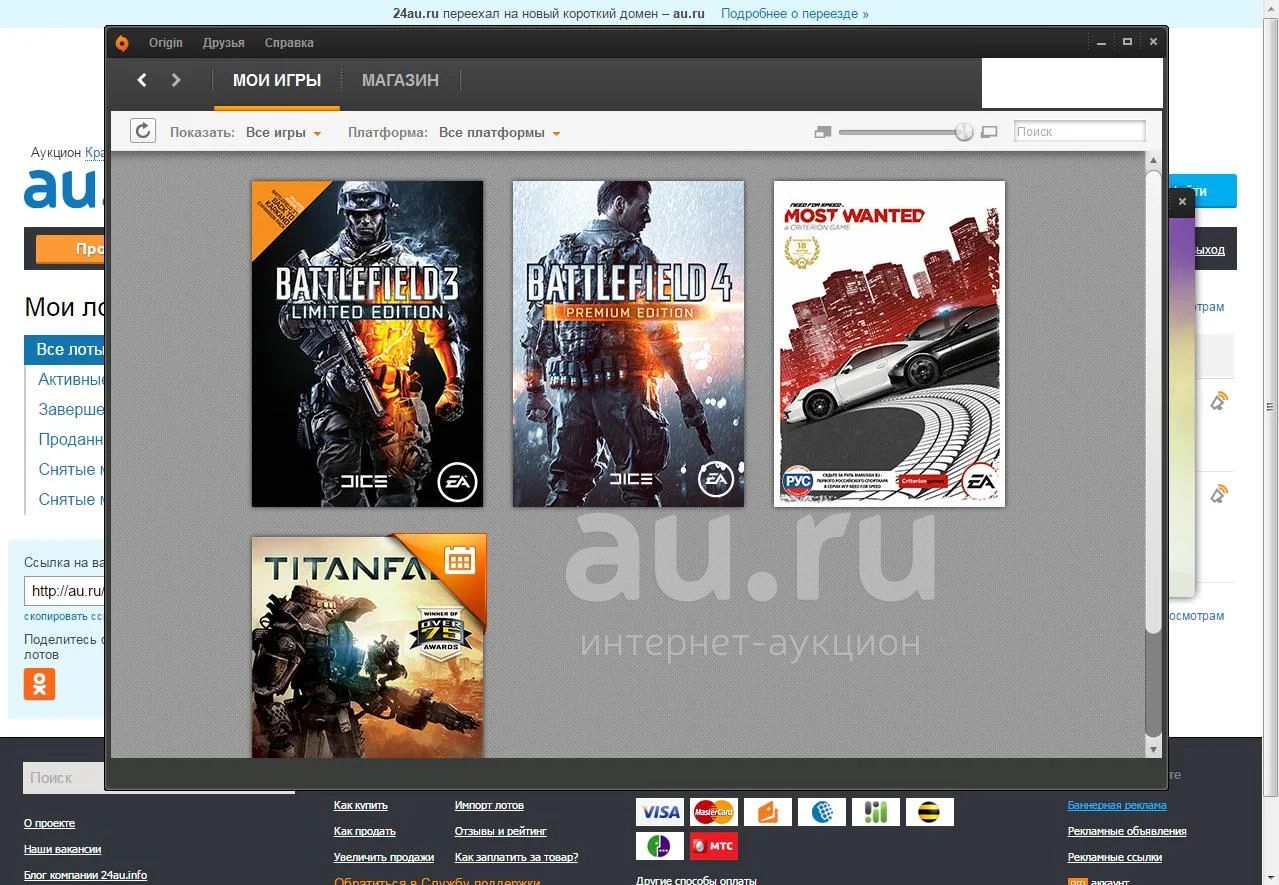This screenshot has height=885, width=1279.
Task: Open the Друзья menu
Action: (x=223, y=43)
